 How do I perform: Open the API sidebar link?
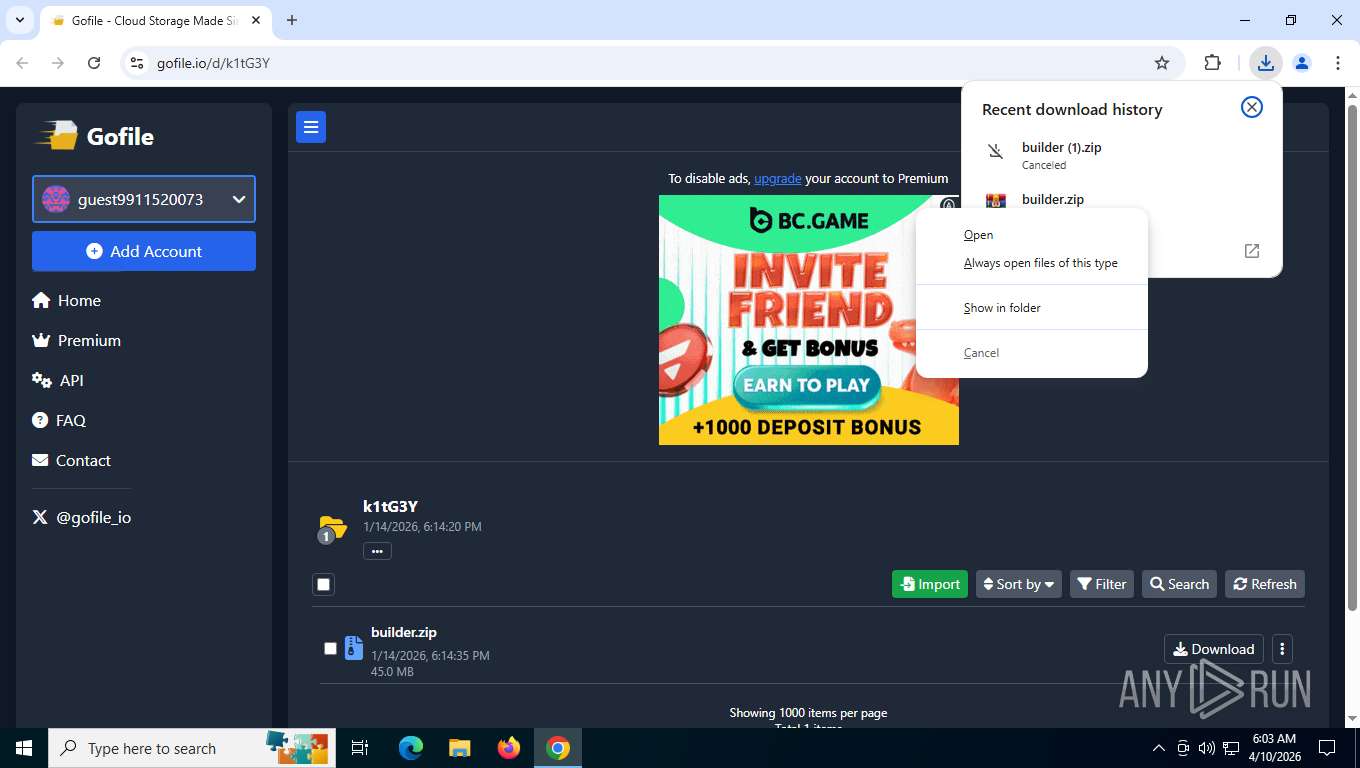pos(58,380)
